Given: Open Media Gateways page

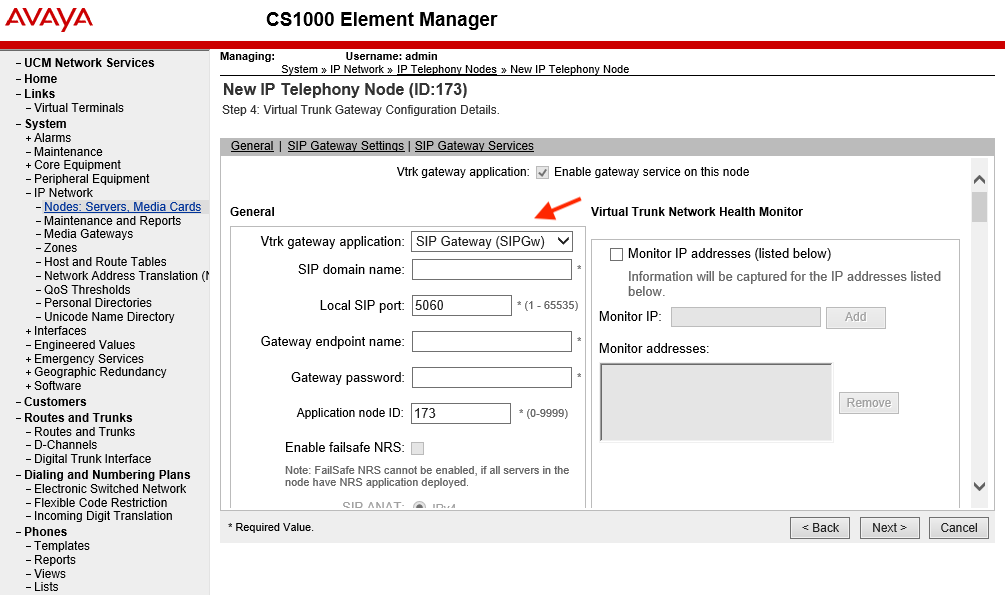Looking at the screenshot, I should click(x=88, y=234).
